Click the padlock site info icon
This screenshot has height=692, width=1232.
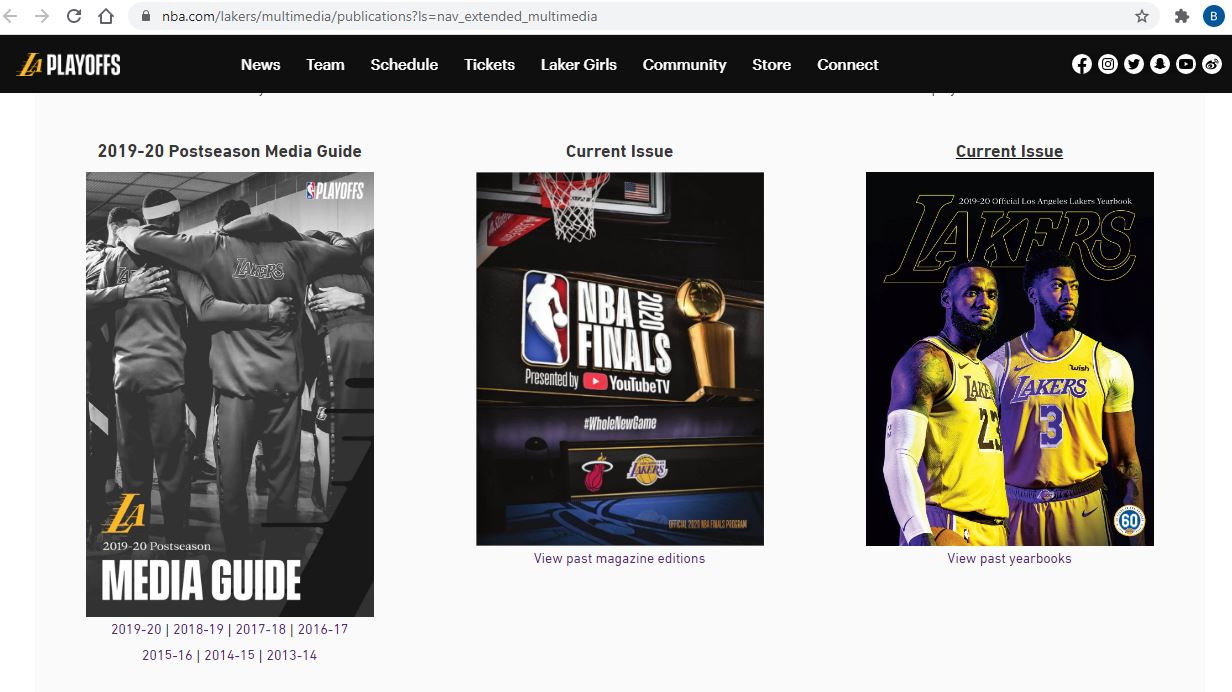(x=146, y=16)
